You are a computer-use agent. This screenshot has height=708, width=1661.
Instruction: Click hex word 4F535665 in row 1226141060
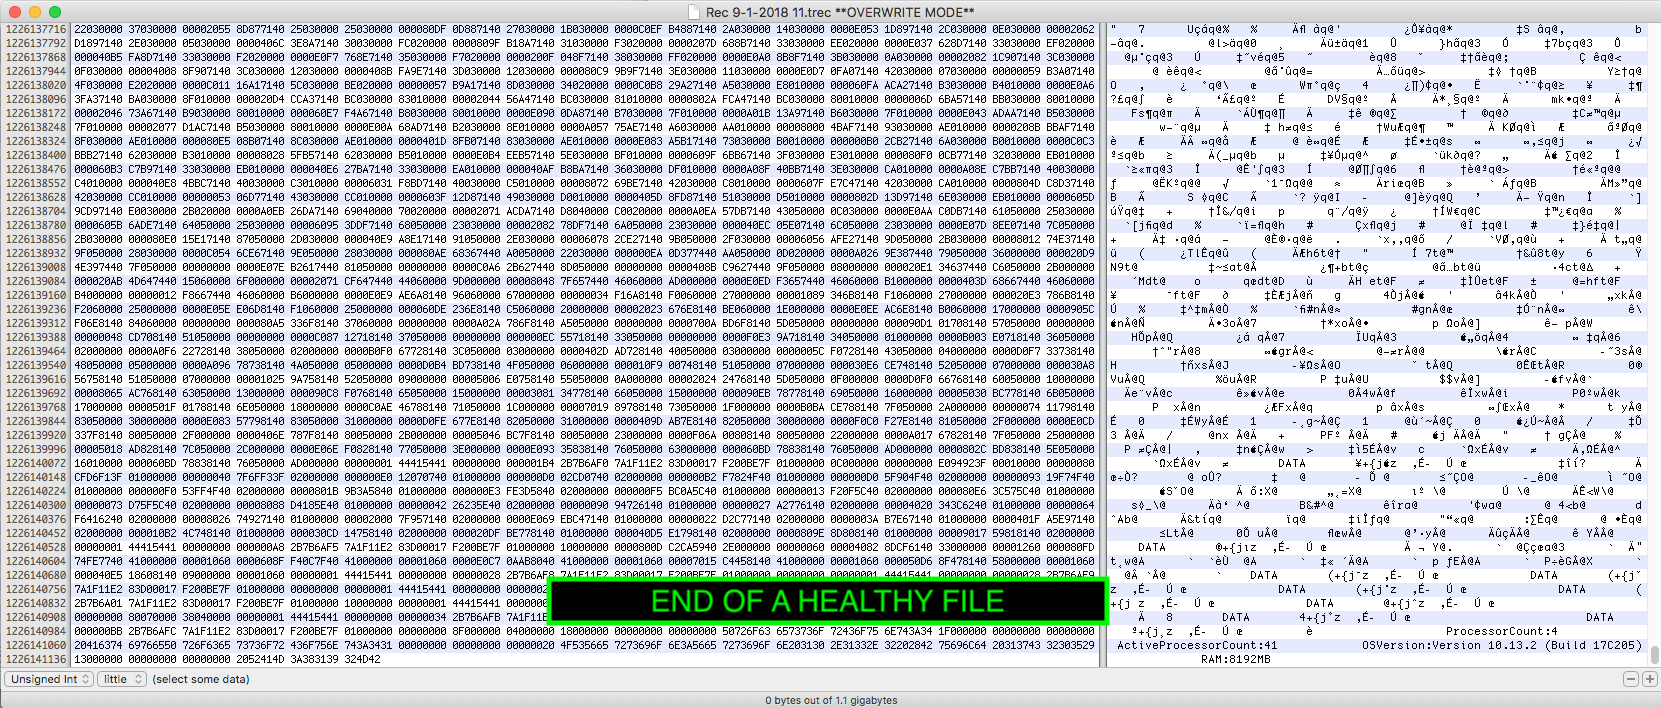tap(584, 645)
